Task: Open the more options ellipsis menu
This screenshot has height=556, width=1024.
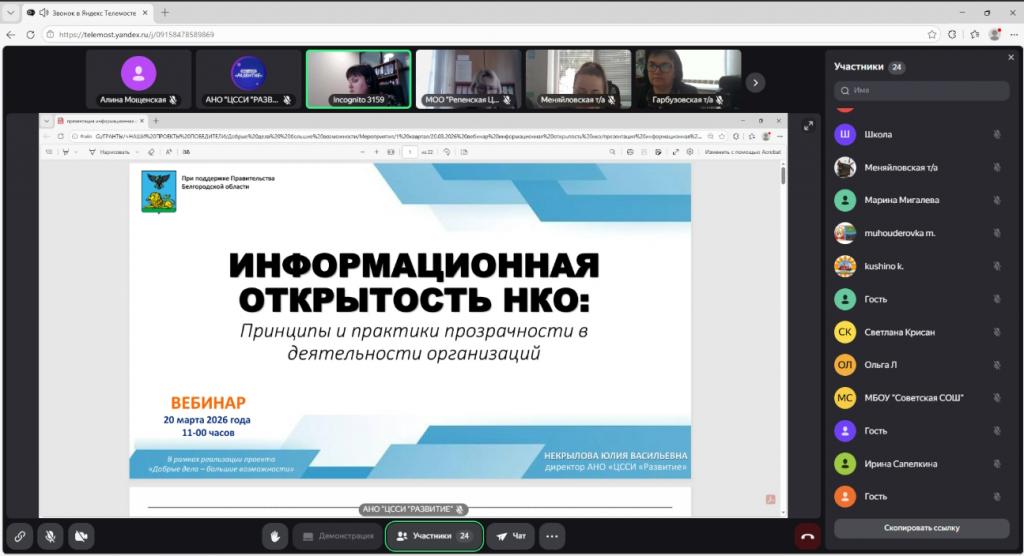Action: [552, 536]
